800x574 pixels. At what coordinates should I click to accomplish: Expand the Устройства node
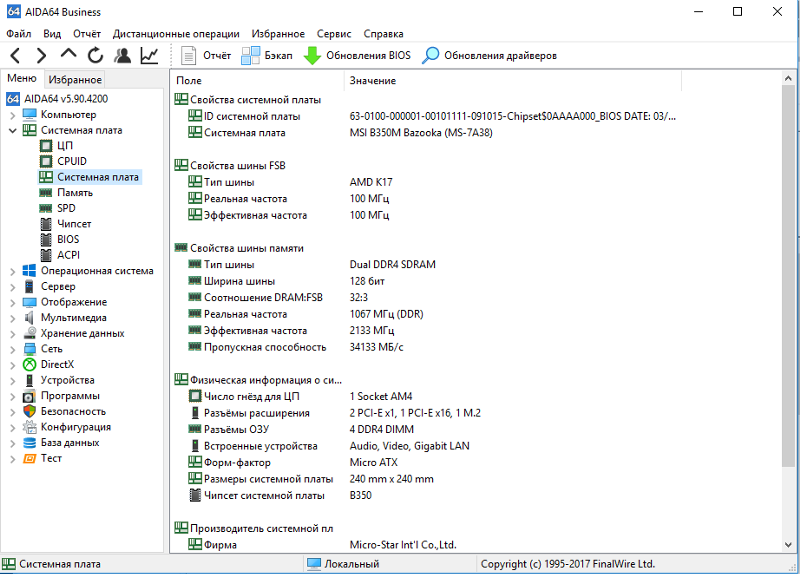pos(13,381)
